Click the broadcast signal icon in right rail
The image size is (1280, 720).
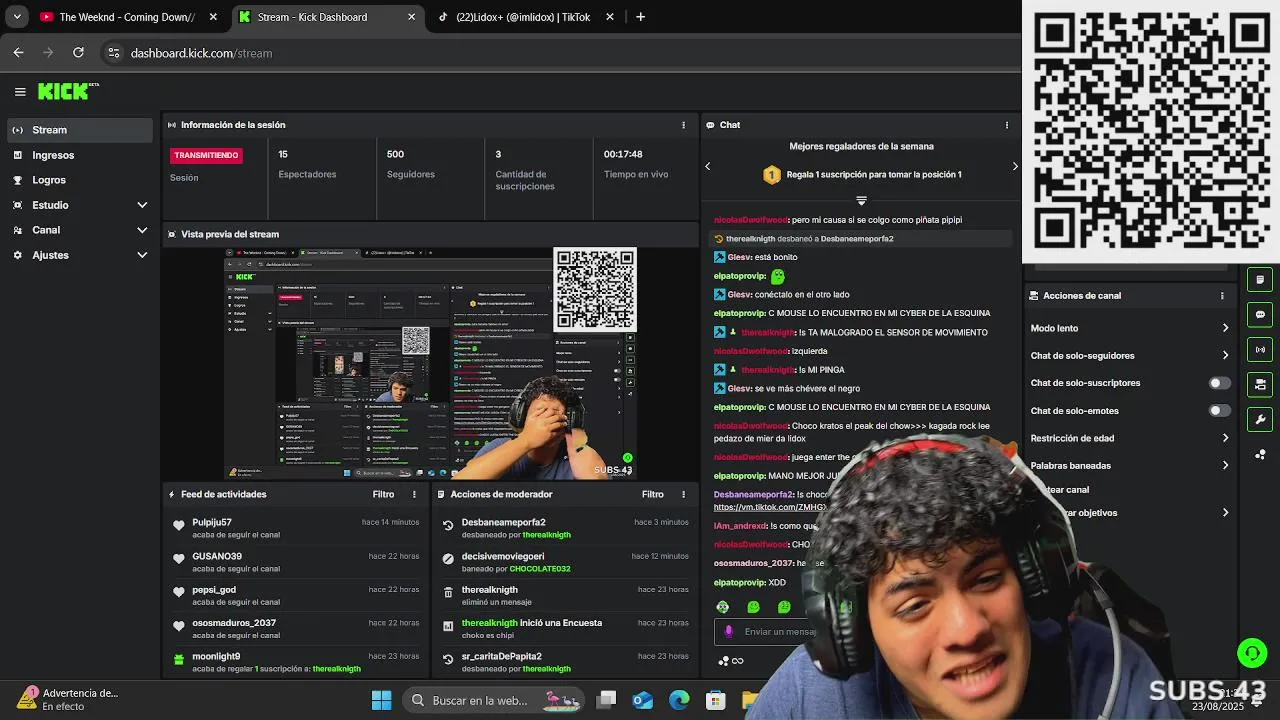tap(1260, 350)
